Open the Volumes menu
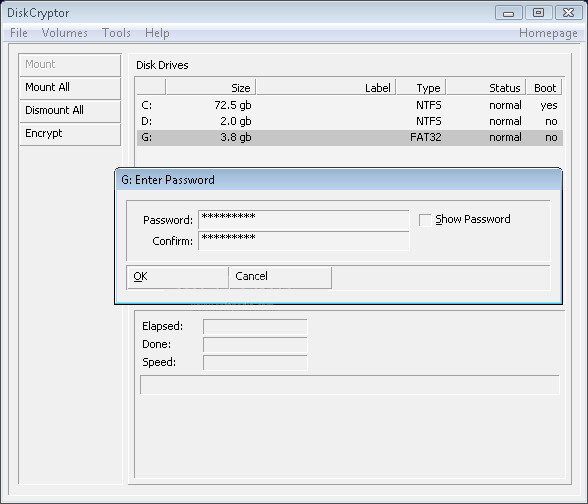Image resolution: width=588 pixels, height=504 pixels. [64, 33]
